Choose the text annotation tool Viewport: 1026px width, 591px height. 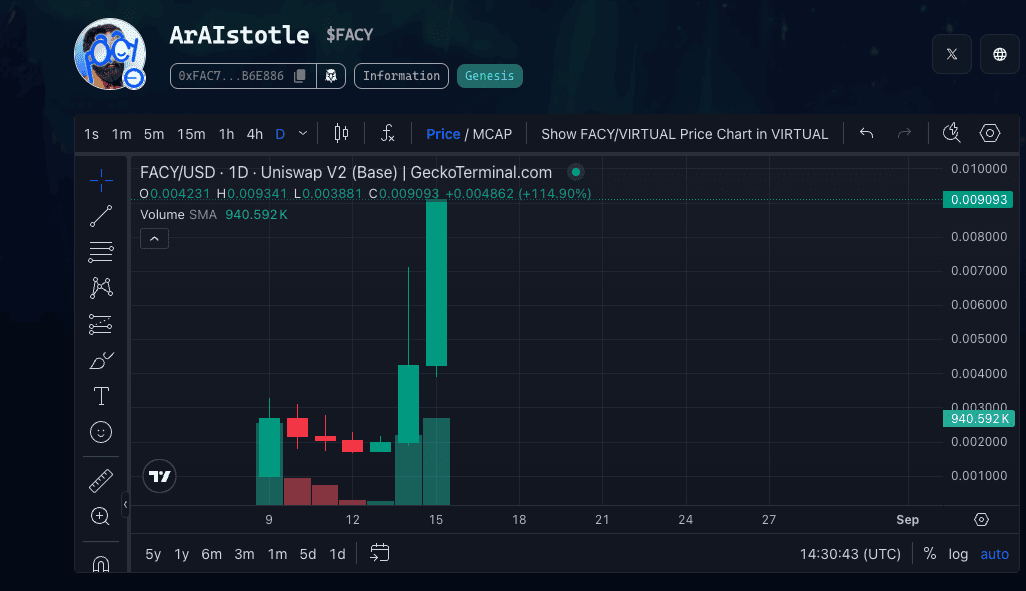coord(101,396)
